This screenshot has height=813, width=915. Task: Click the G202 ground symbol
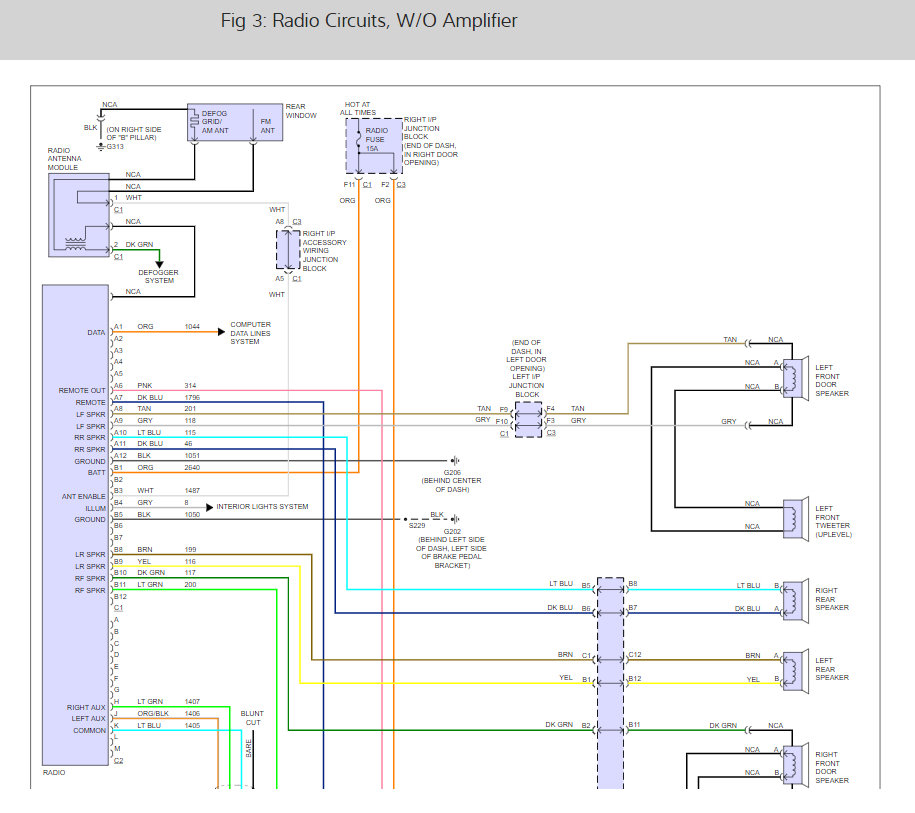click(x=455, y=519)
